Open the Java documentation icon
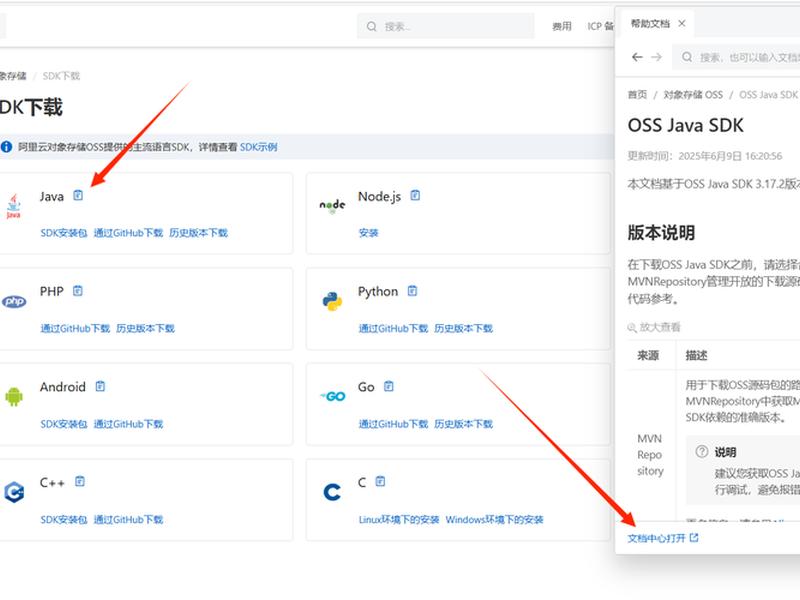Viewport: 800px width, 600px height. [x=78, y=195]
